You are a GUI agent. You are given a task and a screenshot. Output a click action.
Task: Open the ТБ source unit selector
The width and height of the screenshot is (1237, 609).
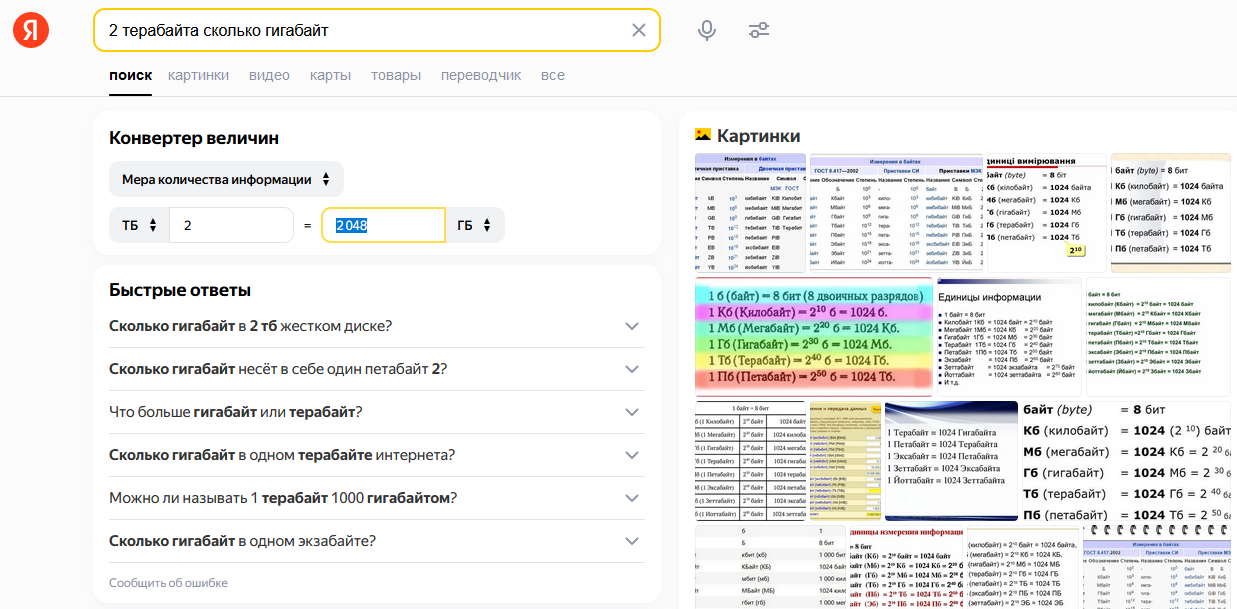tap(139, 226)
